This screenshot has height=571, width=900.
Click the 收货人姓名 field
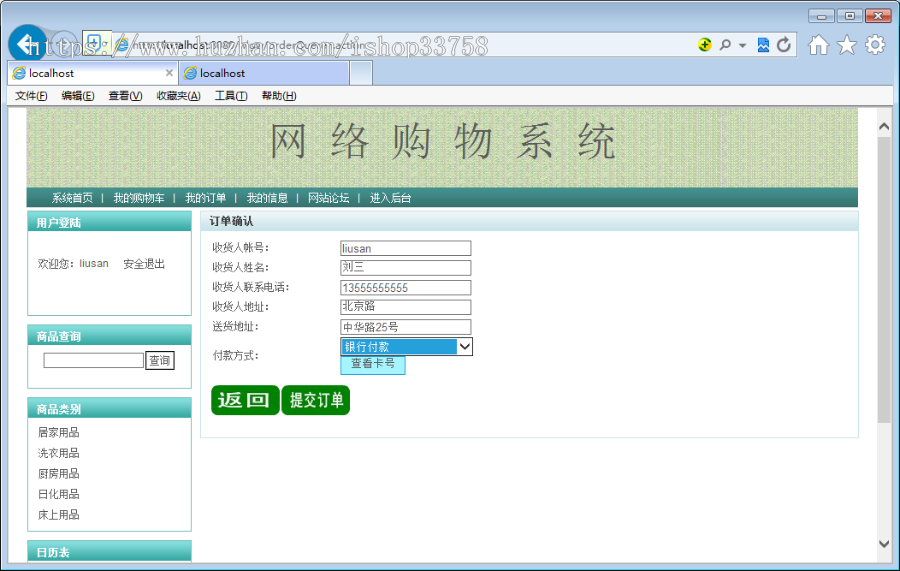point(406,268)
